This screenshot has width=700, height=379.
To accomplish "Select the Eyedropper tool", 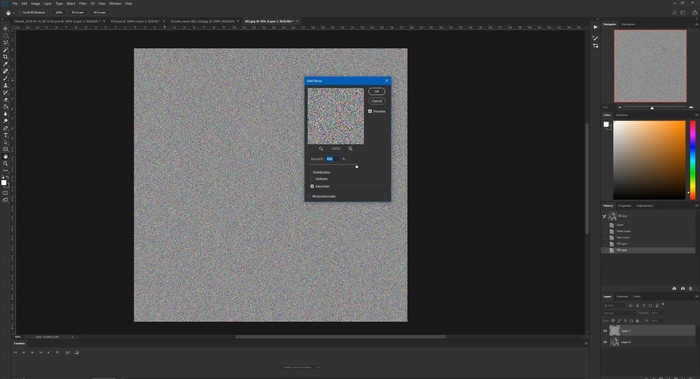I will click(x=5, y=64).
